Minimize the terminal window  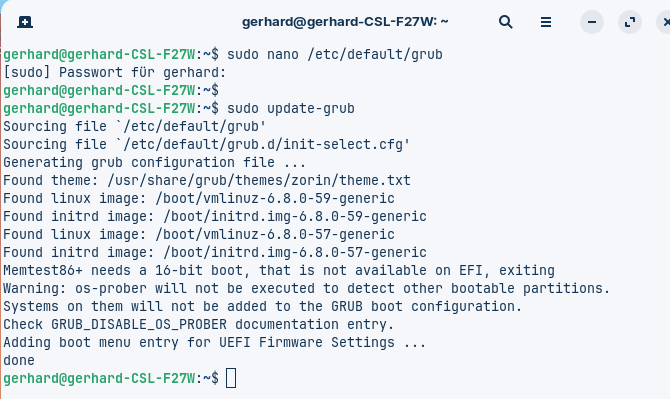pos(592,22)
